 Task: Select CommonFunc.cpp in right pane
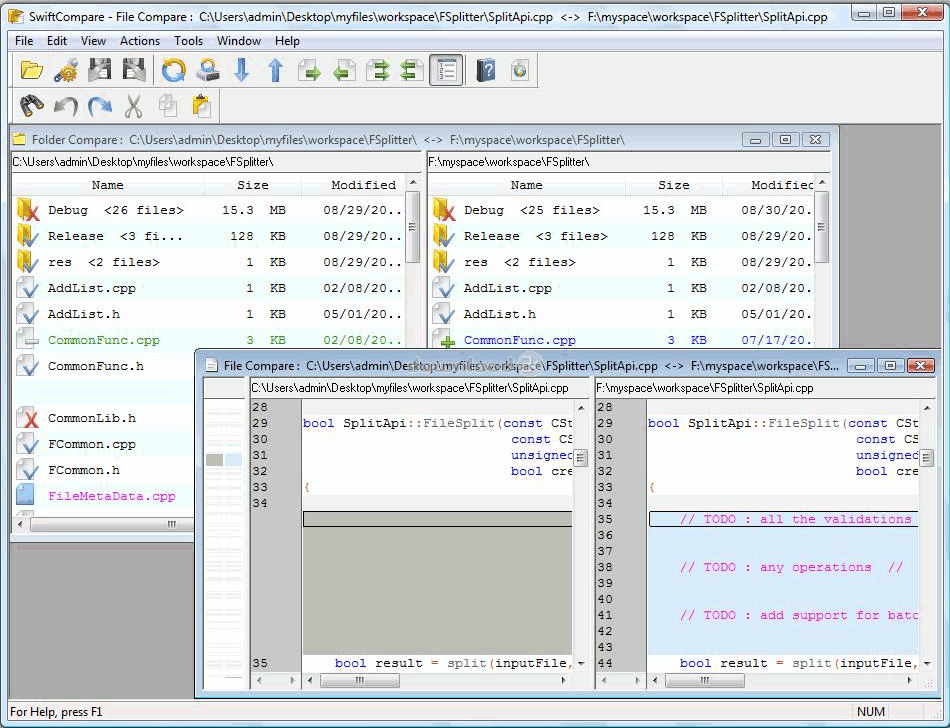point(519,341)
